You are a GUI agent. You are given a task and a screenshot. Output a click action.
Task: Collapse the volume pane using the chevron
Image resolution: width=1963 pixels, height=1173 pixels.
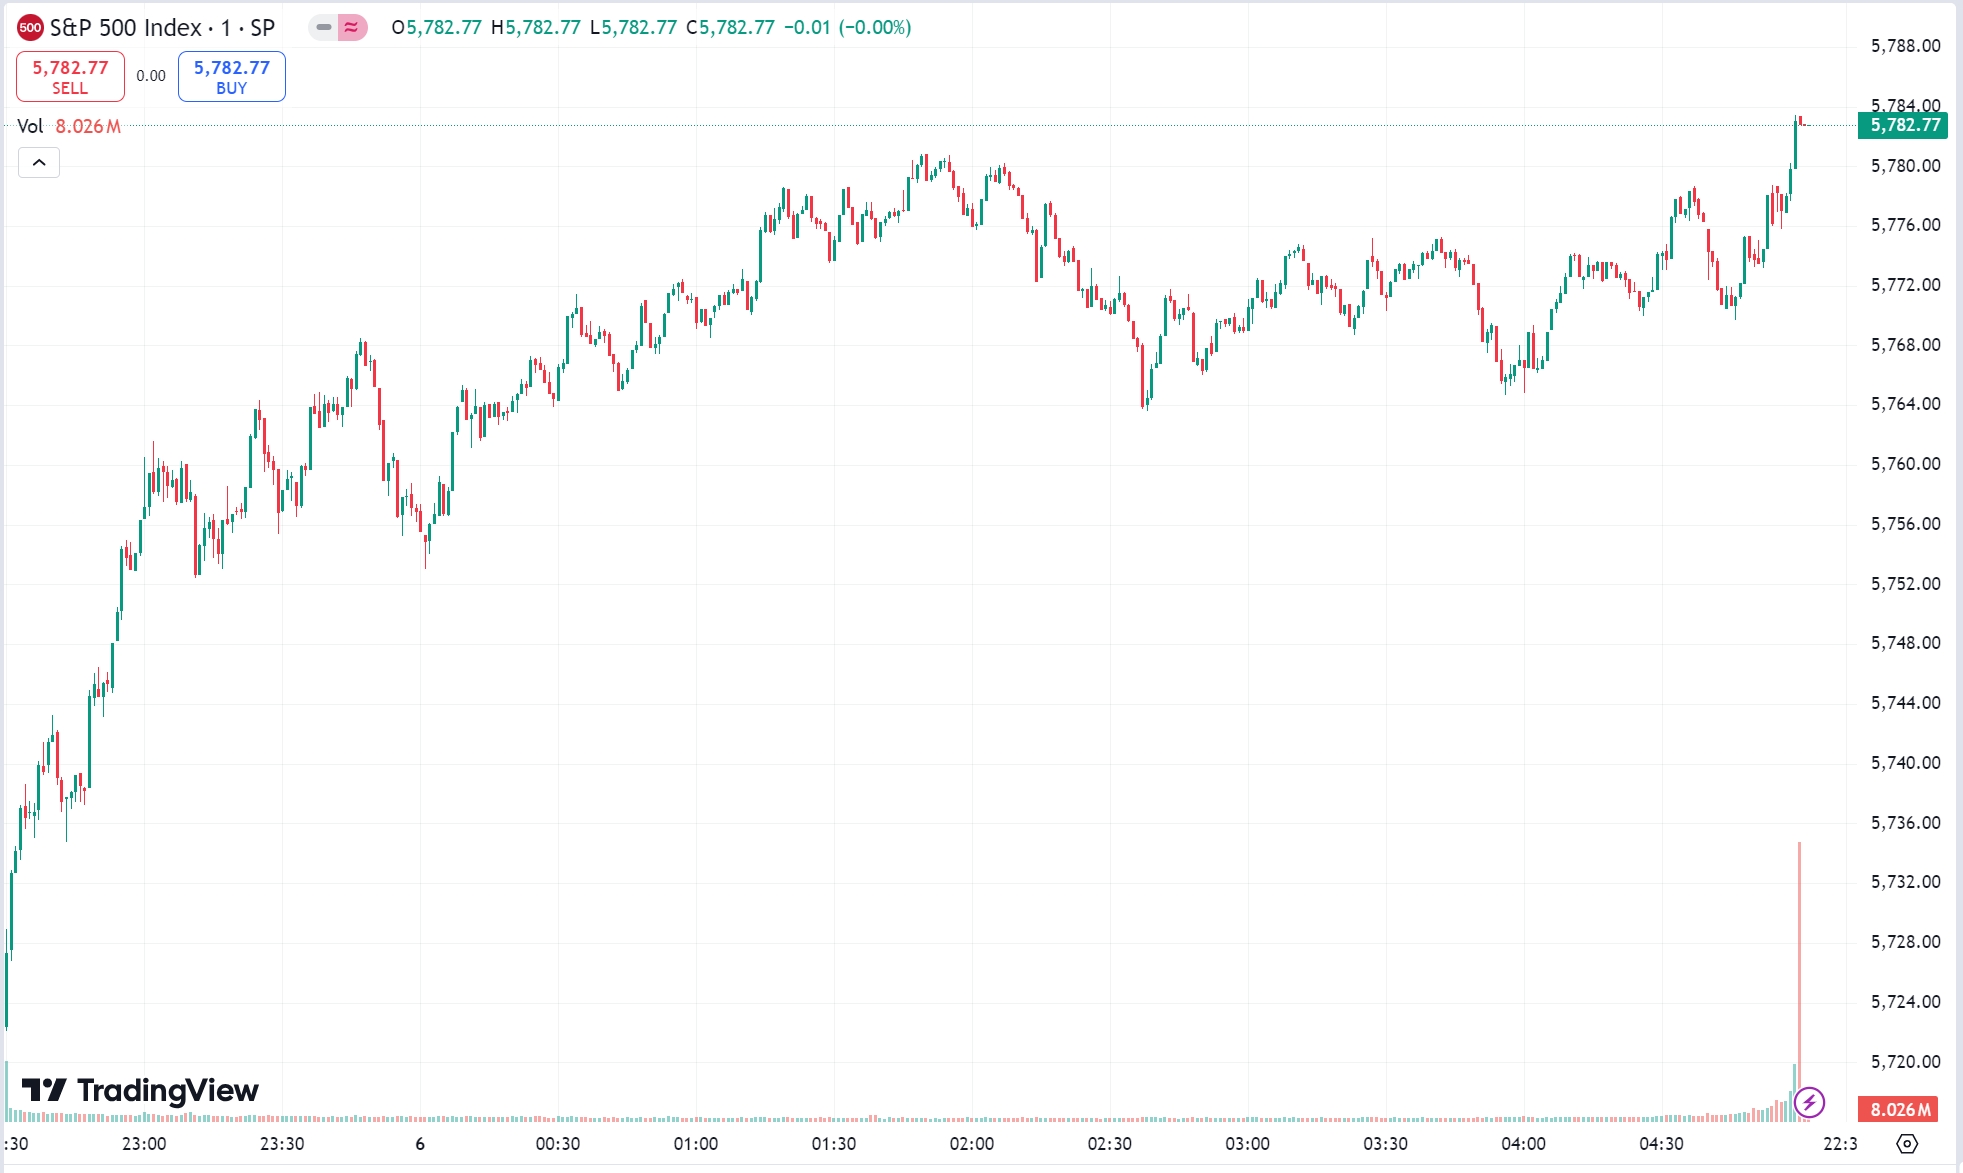coord(38,162)
